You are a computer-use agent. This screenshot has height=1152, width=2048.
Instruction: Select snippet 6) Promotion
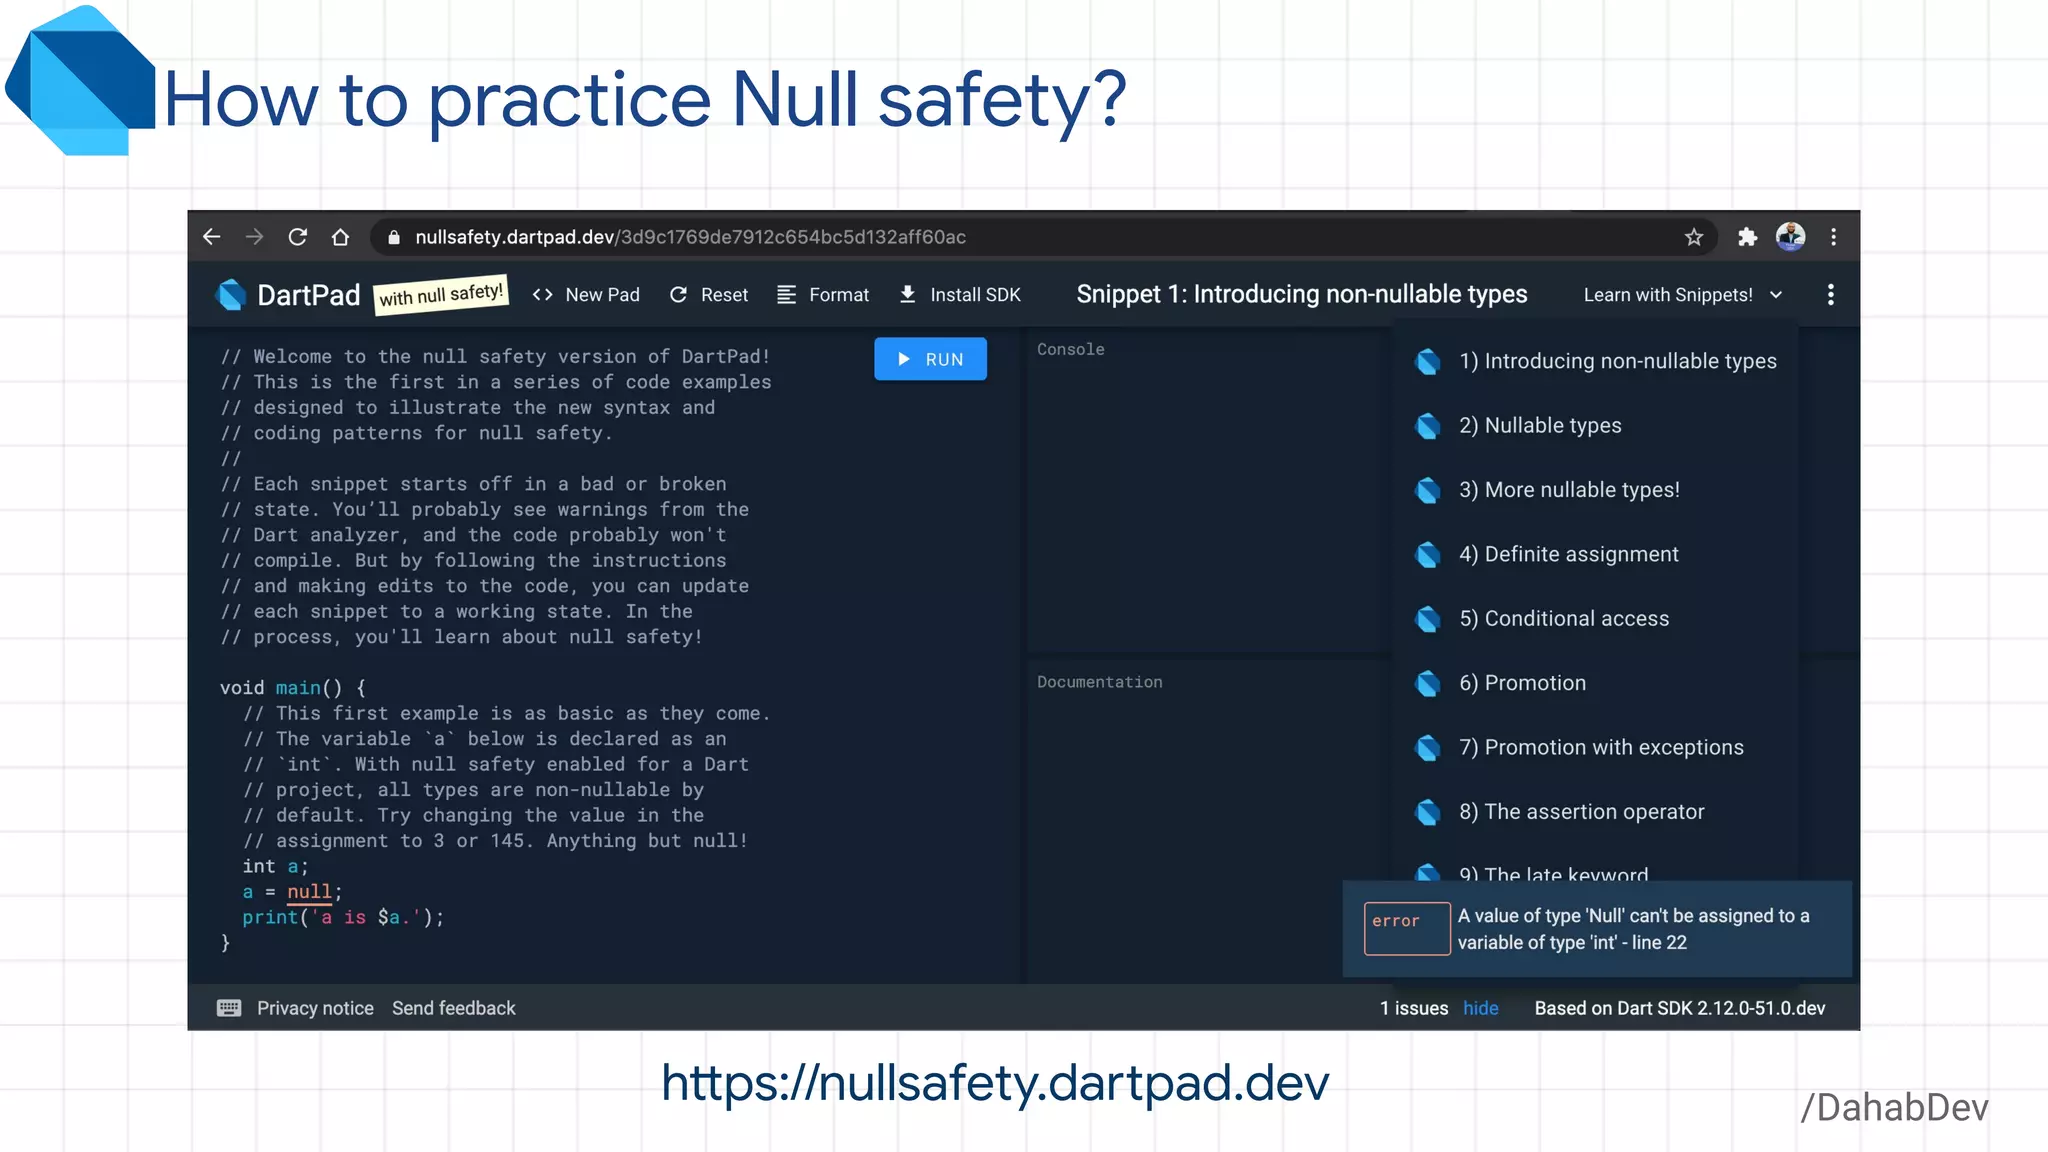pos(1596,683)
